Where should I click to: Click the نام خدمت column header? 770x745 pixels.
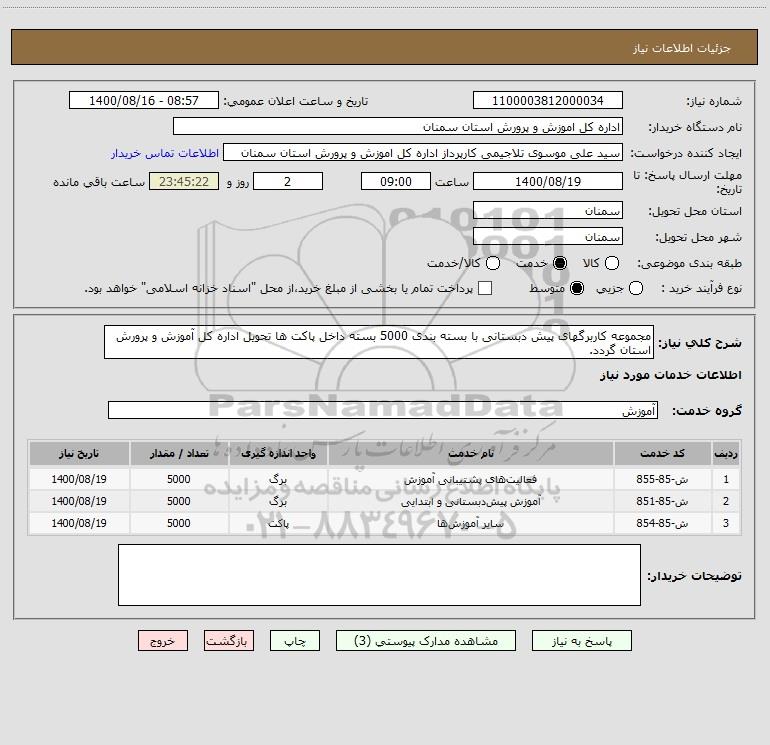point(470,453)
